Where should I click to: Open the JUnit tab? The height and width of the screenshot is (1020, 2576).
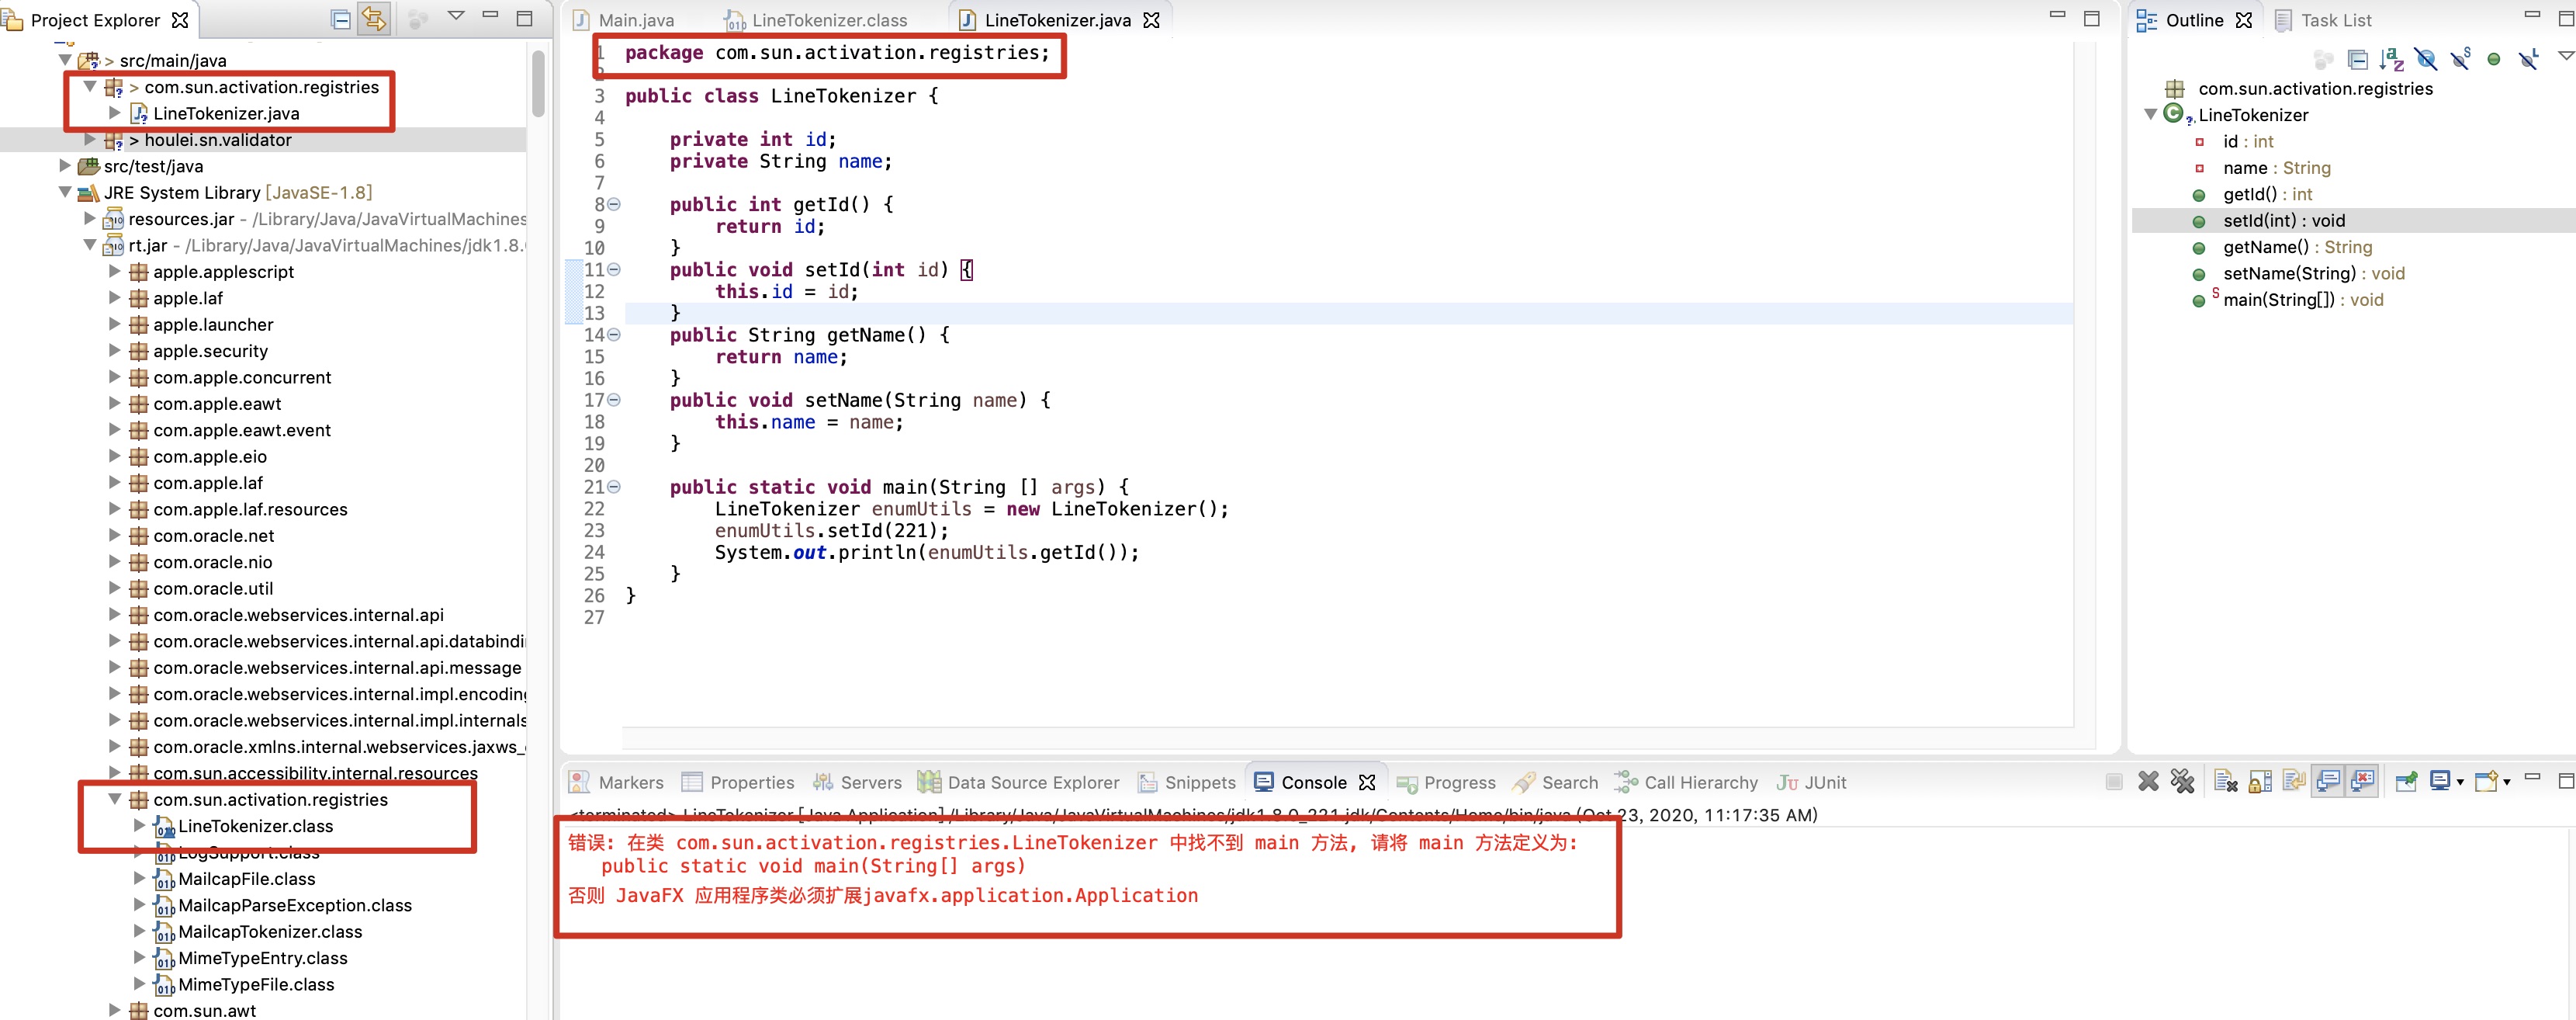click(1811, 782)
